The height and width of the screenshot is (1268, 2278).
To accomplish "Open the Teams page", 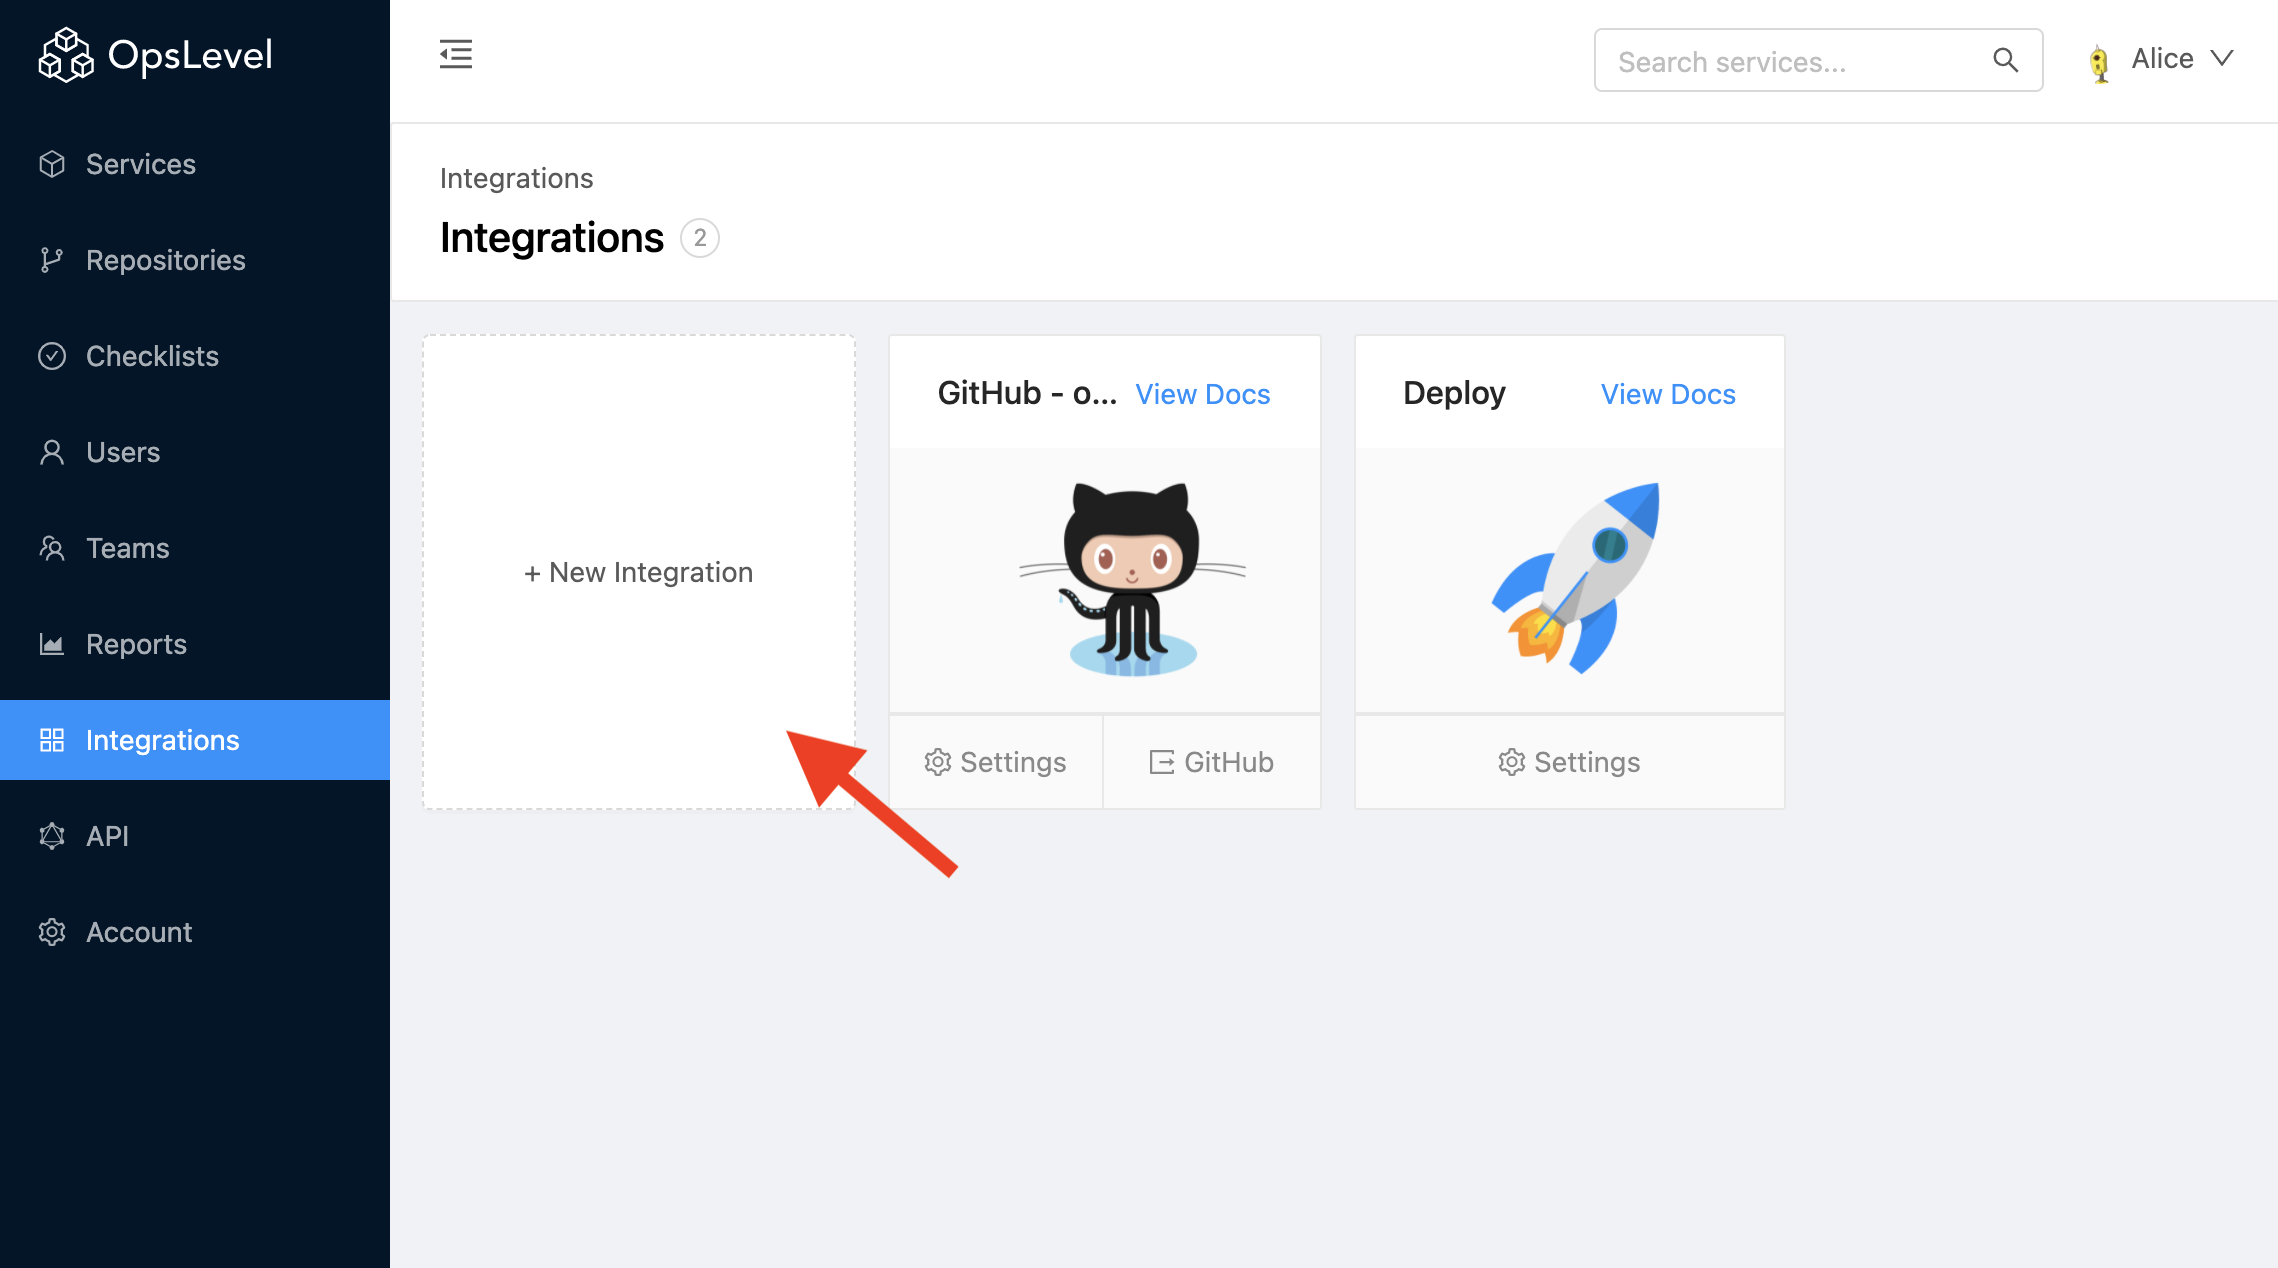I will (195, 548).
